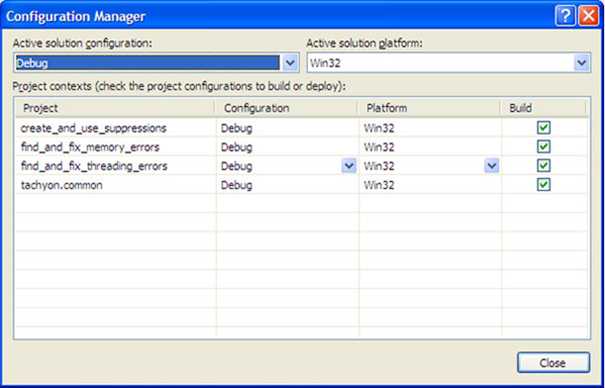Click Debug configuration cell of tachyon.common
This screenshot has height=388, width=605.
[x=287, y=185]
